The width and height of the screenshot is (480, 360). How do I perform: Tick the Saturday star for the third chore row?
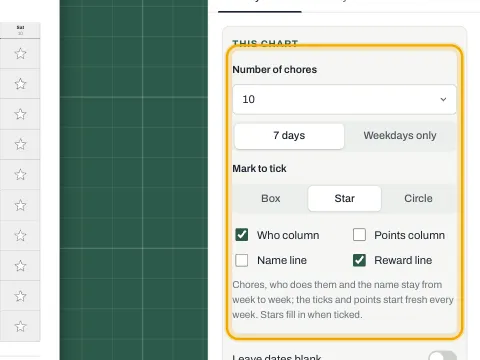tap(20, 114)
